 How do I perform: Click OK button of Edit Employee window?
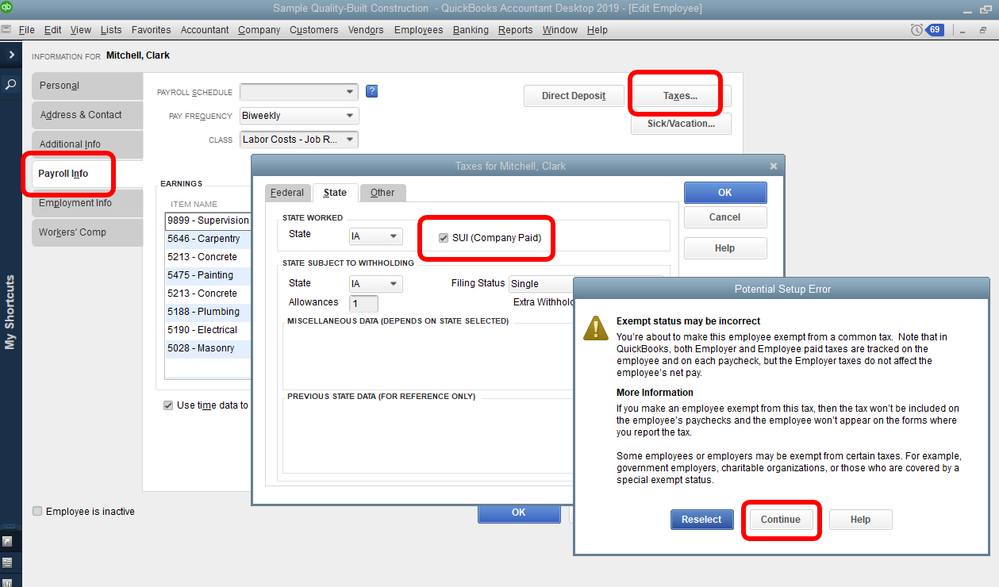pos(519,513)
